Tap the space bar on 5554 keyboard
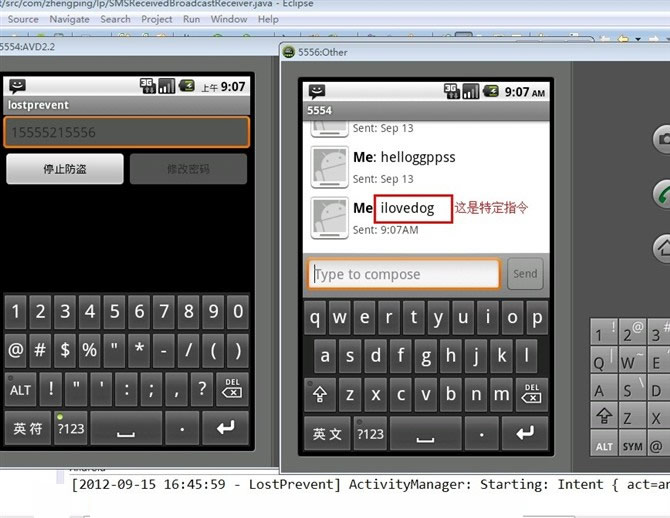 pyautogui.click(x=126, y=428)
